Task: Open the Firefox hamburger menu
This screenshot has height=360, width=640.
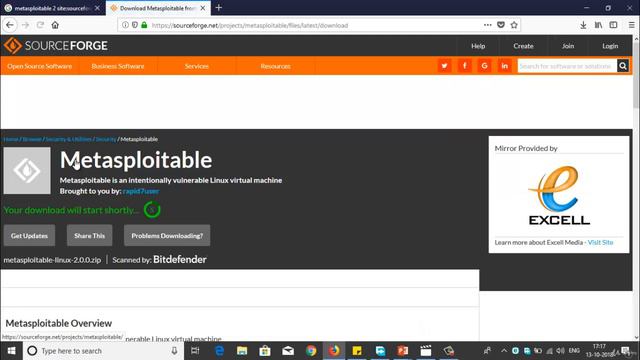Action: click(631, 25)
